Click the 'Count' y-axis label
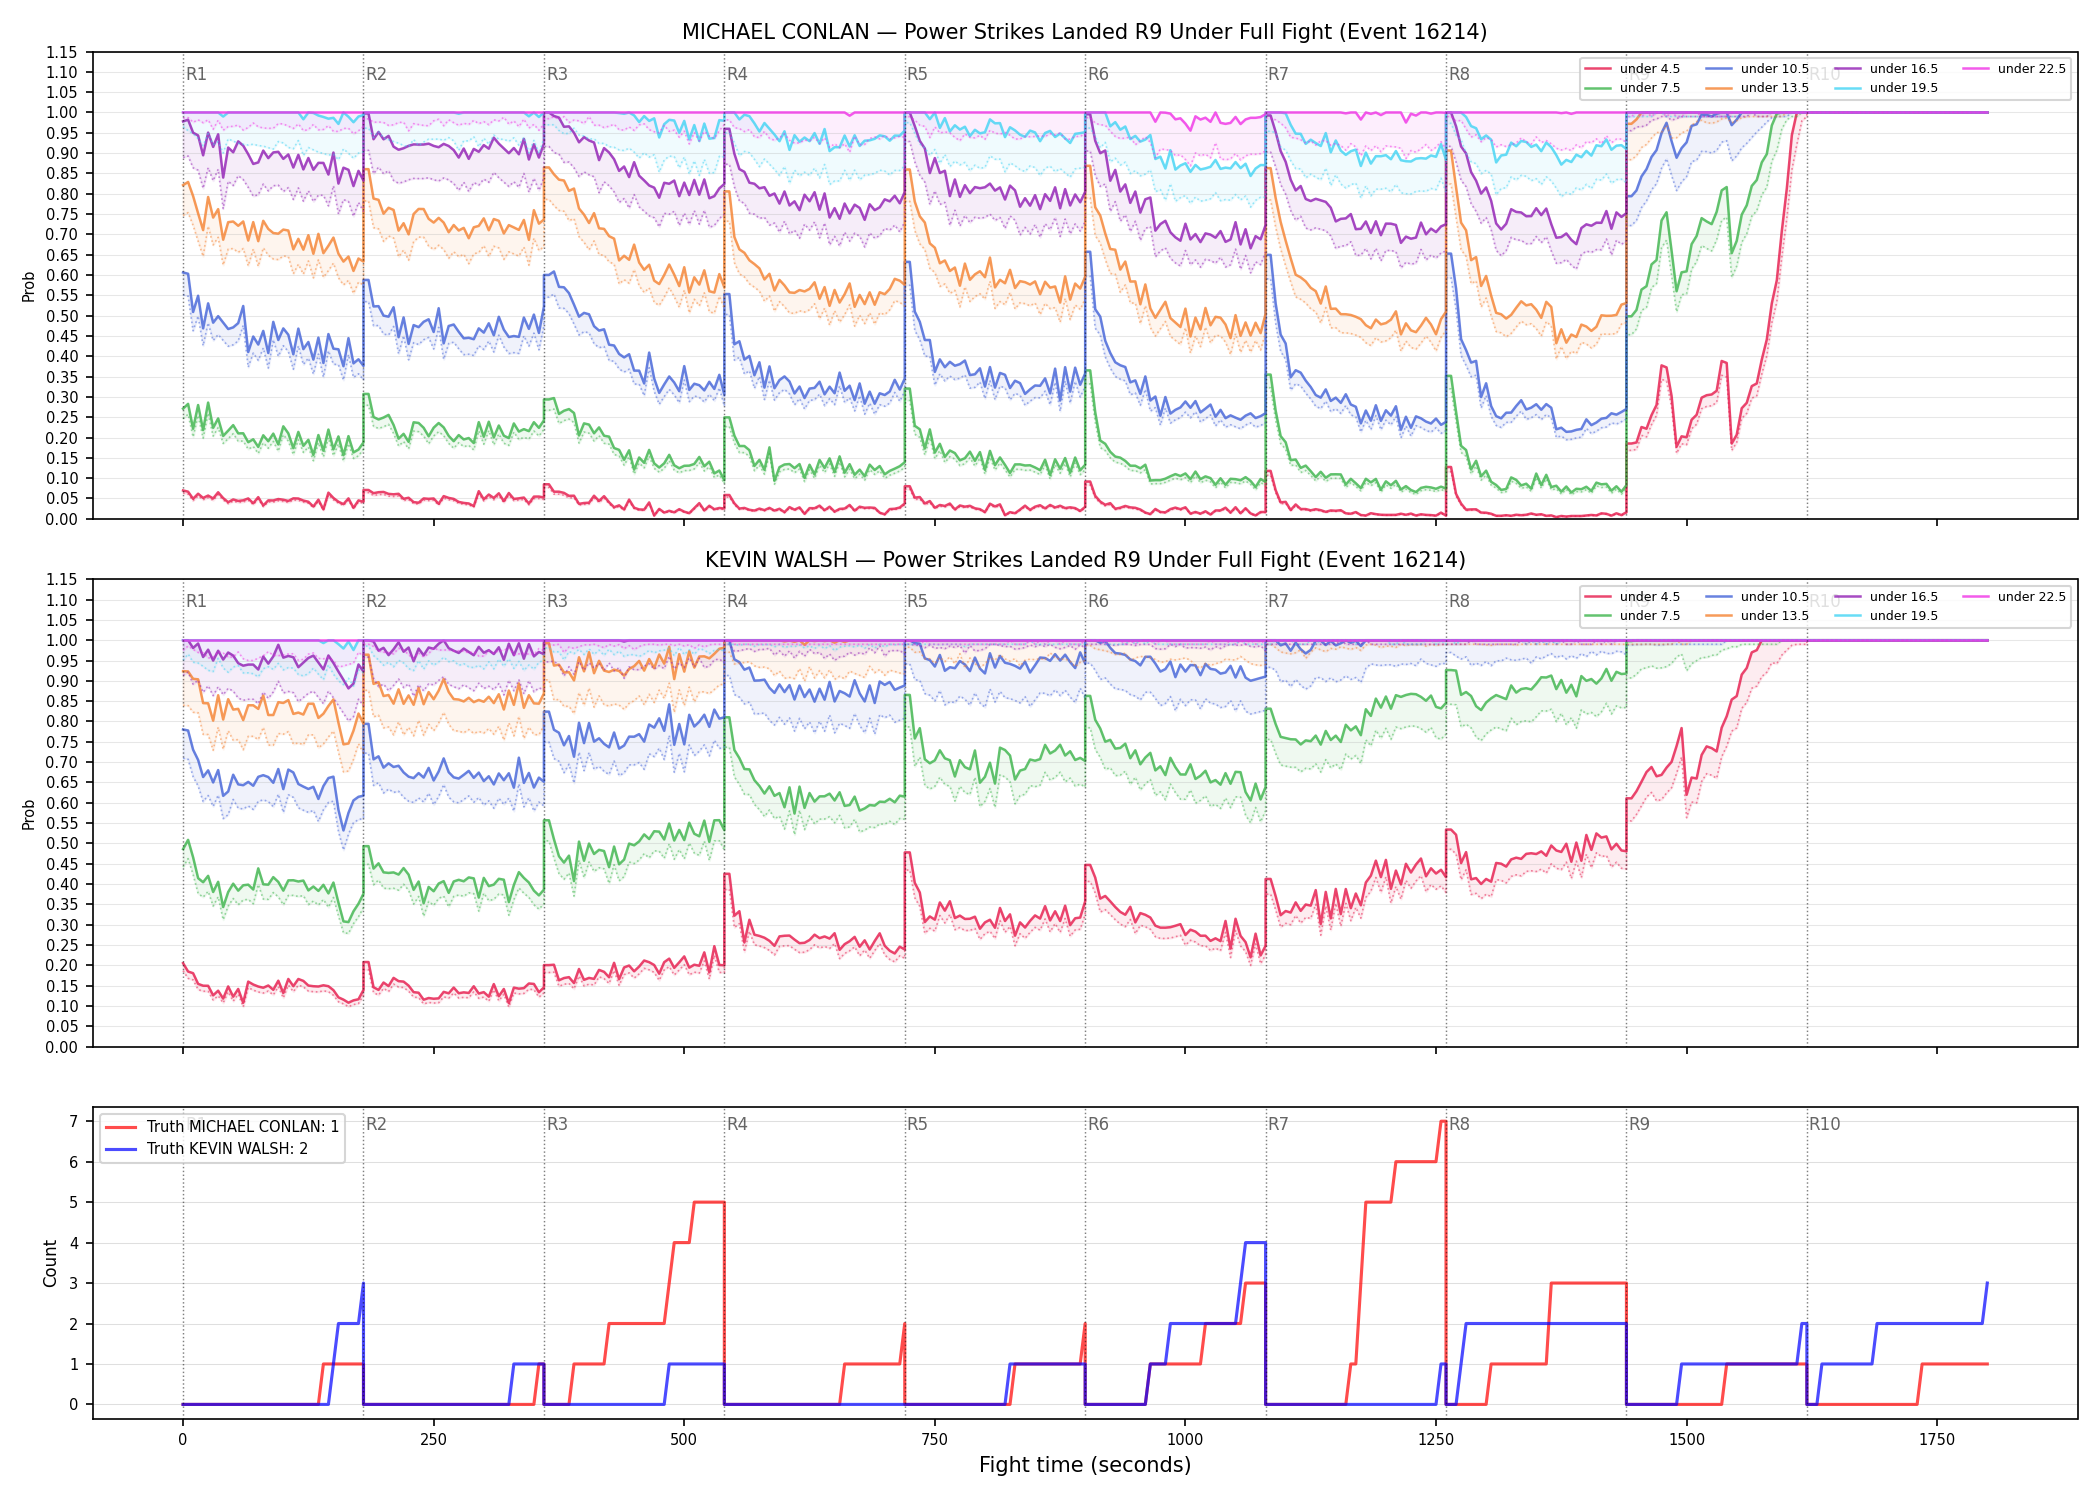The height and width of the screenshot is (1500, 2100). tap(51, 1263)
